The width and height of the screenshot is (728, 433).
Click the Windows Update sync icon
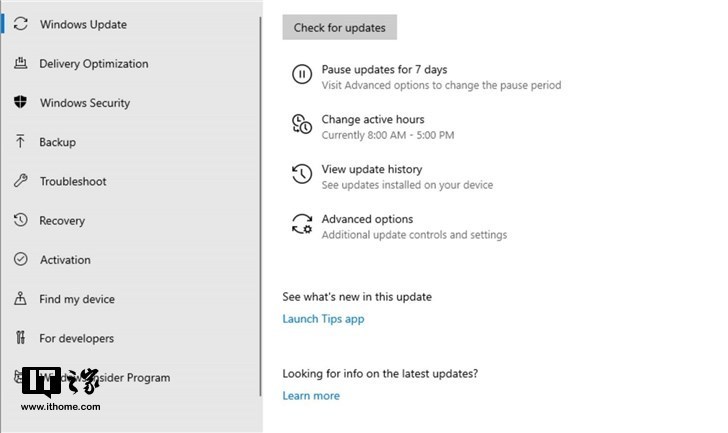tap(20, 24)
